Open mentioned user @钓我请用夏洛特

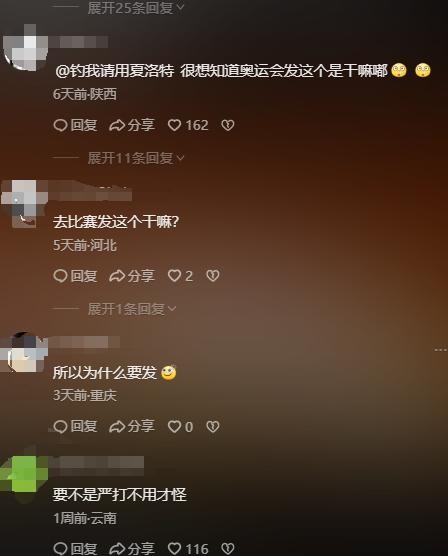pos(115,71)
